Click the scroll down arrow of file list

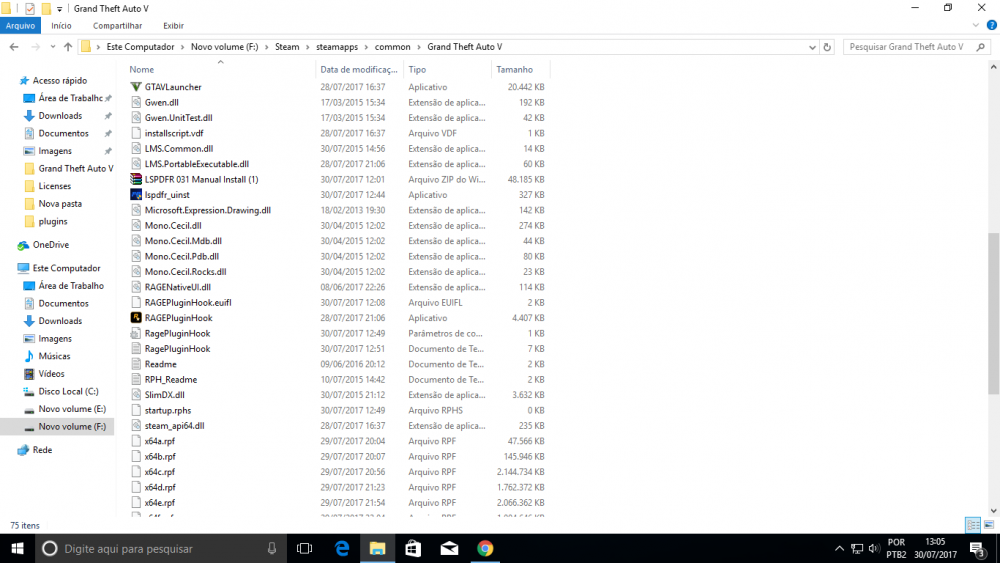[994, 511]
